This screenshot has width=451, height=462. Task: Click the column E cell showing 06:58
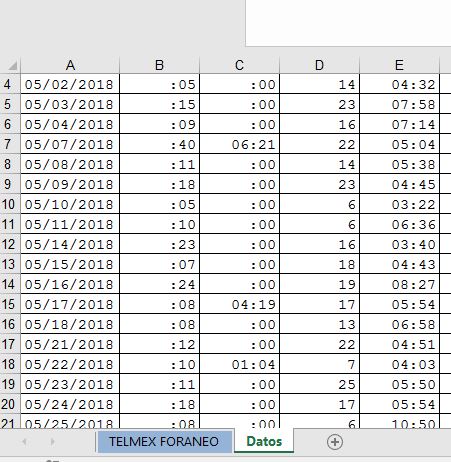[x=399, y=324]
